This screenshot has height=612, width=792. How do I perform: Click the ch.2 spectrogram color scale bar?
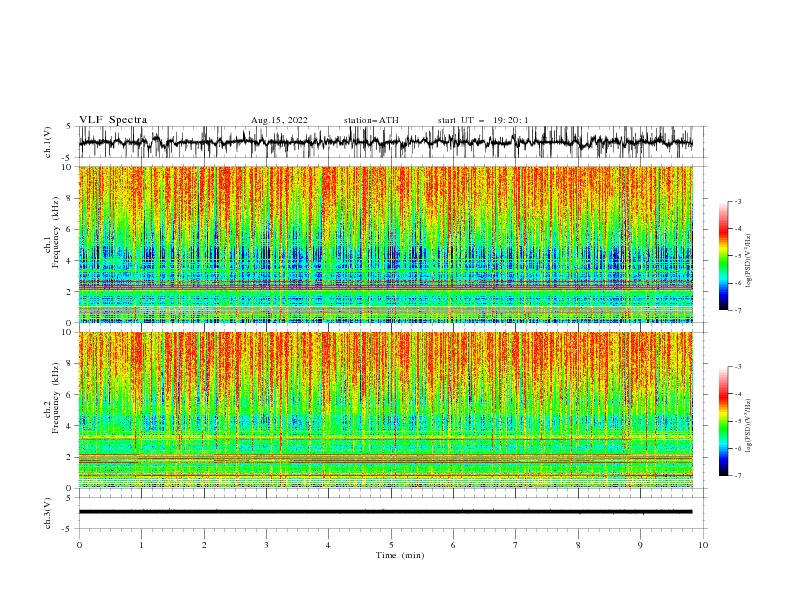coord(724,421)
